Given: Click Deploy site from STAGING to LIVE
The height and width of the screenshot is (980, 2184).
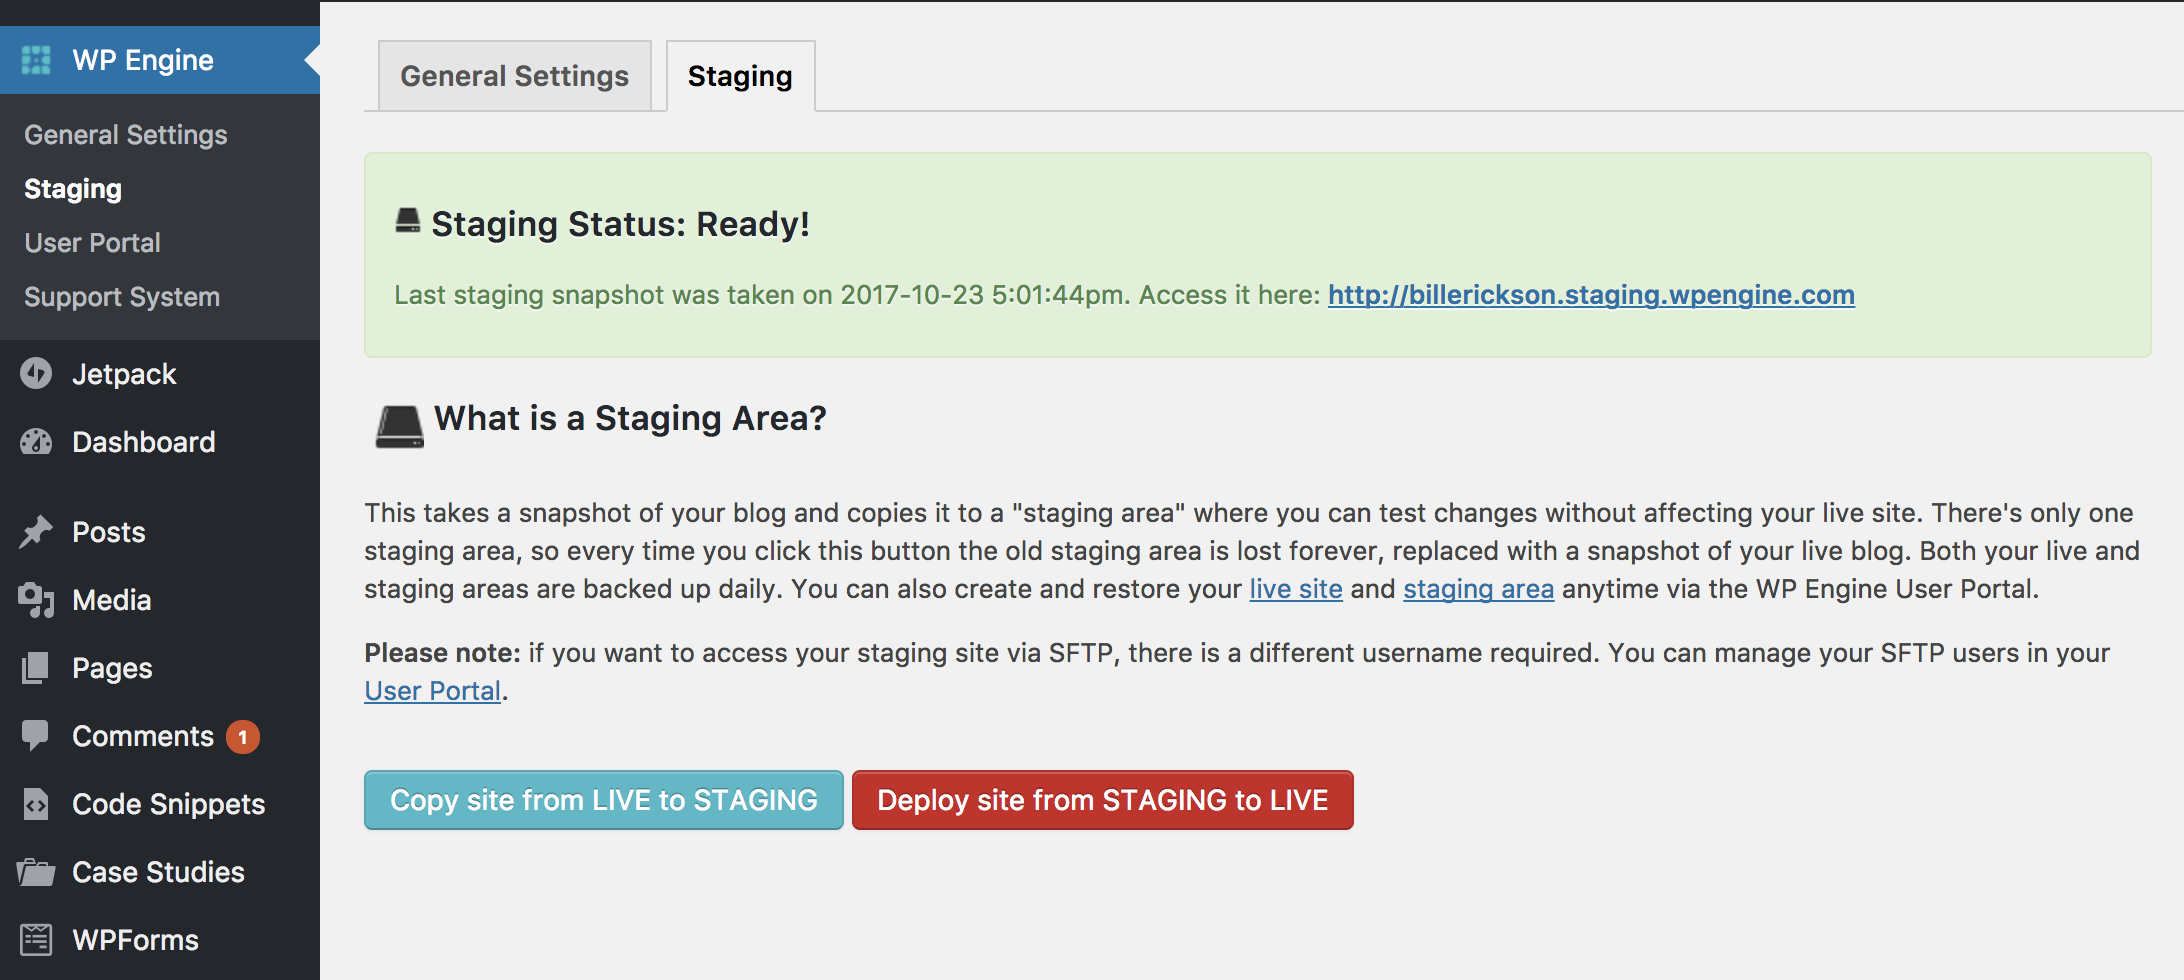Looking at the screenshot, I should [1103, 800].
